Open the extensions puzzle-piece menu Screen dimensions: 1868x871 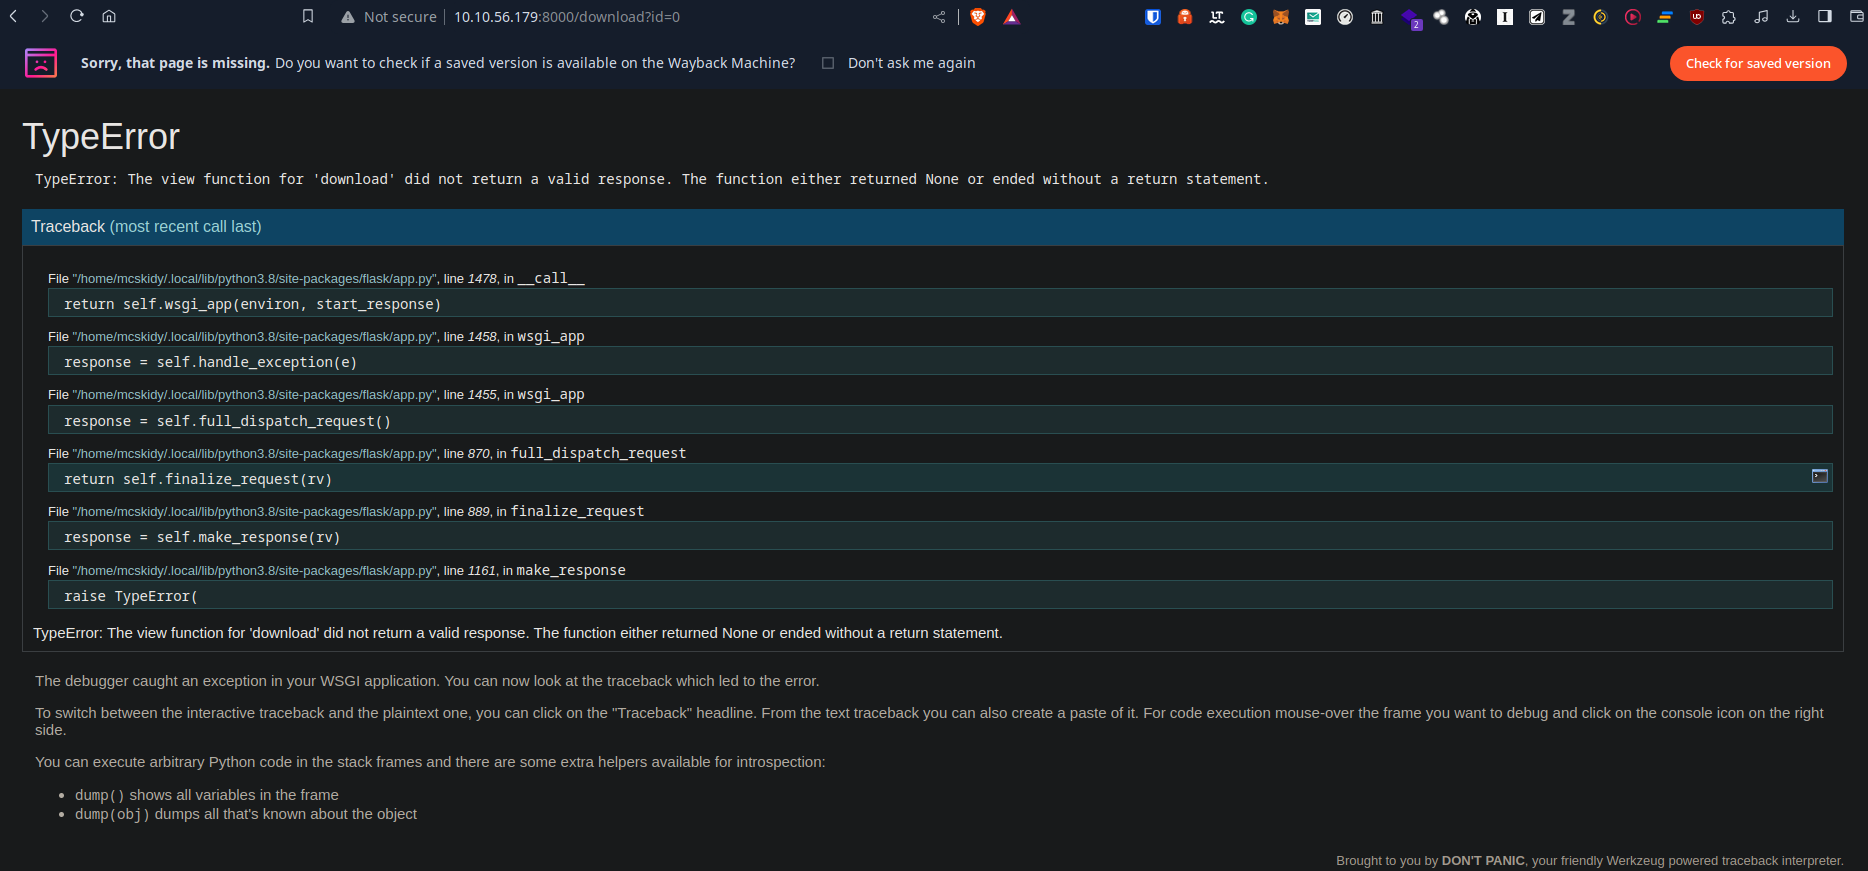pos(1729,17)
